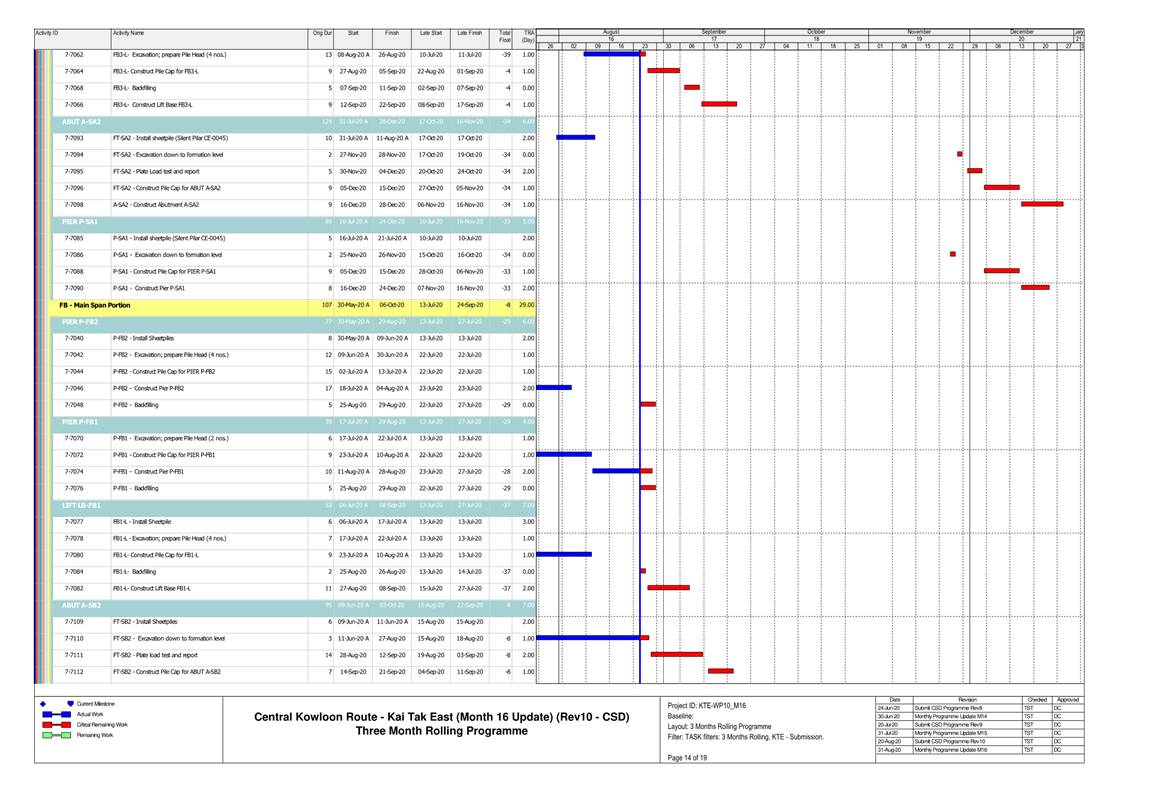The image size is (1149, 812).
Task: Select the red bar for FT-SB2 Plate Load test
Action: [676, 654]
